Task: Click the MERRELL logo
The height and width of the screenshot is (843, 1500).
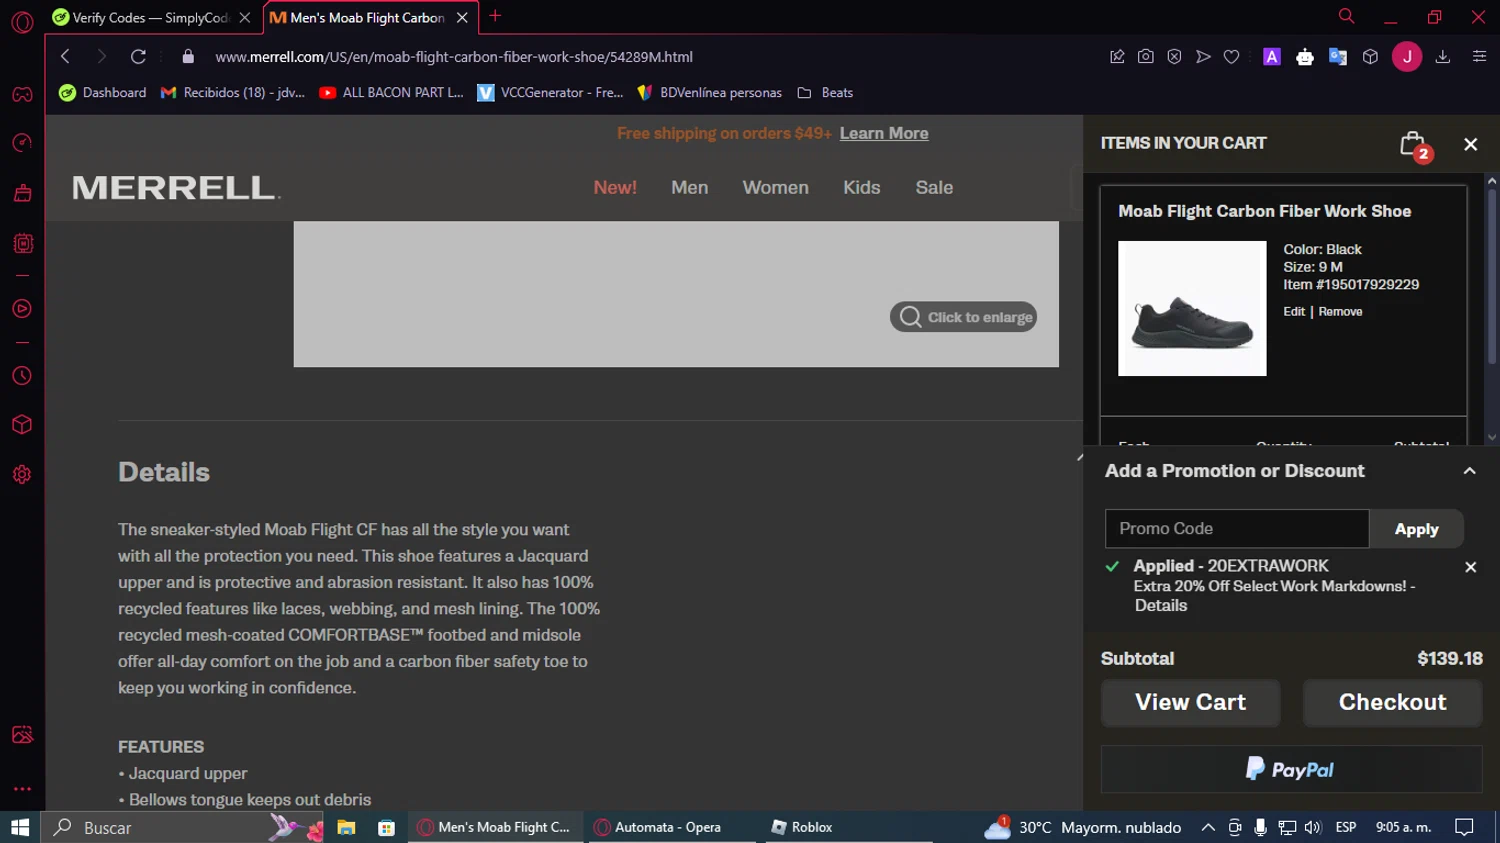Action: tap(177, 188)
